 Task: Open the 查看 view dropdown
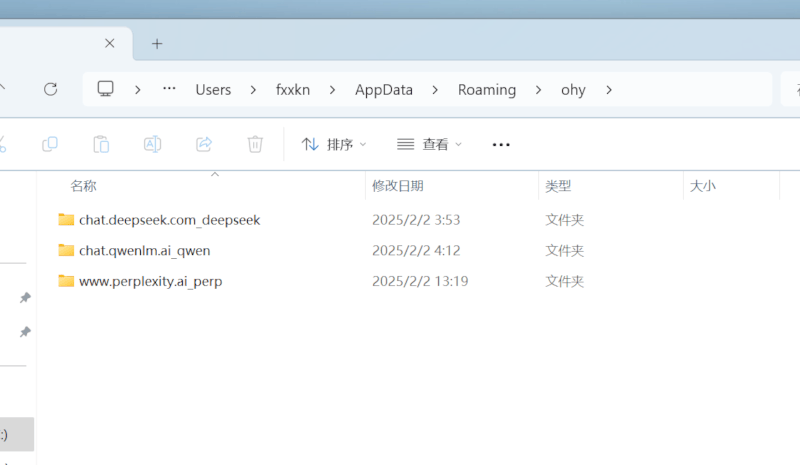pyautogui.click(x=430, y=144)
